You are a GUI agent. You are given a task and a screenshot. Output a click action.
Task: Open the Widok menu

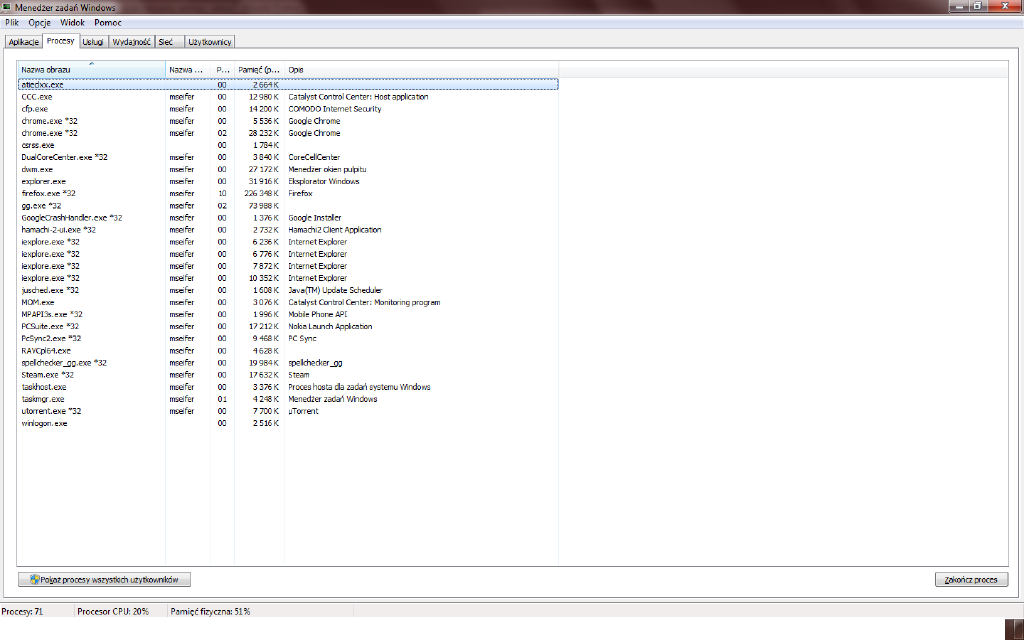(72, 23)
